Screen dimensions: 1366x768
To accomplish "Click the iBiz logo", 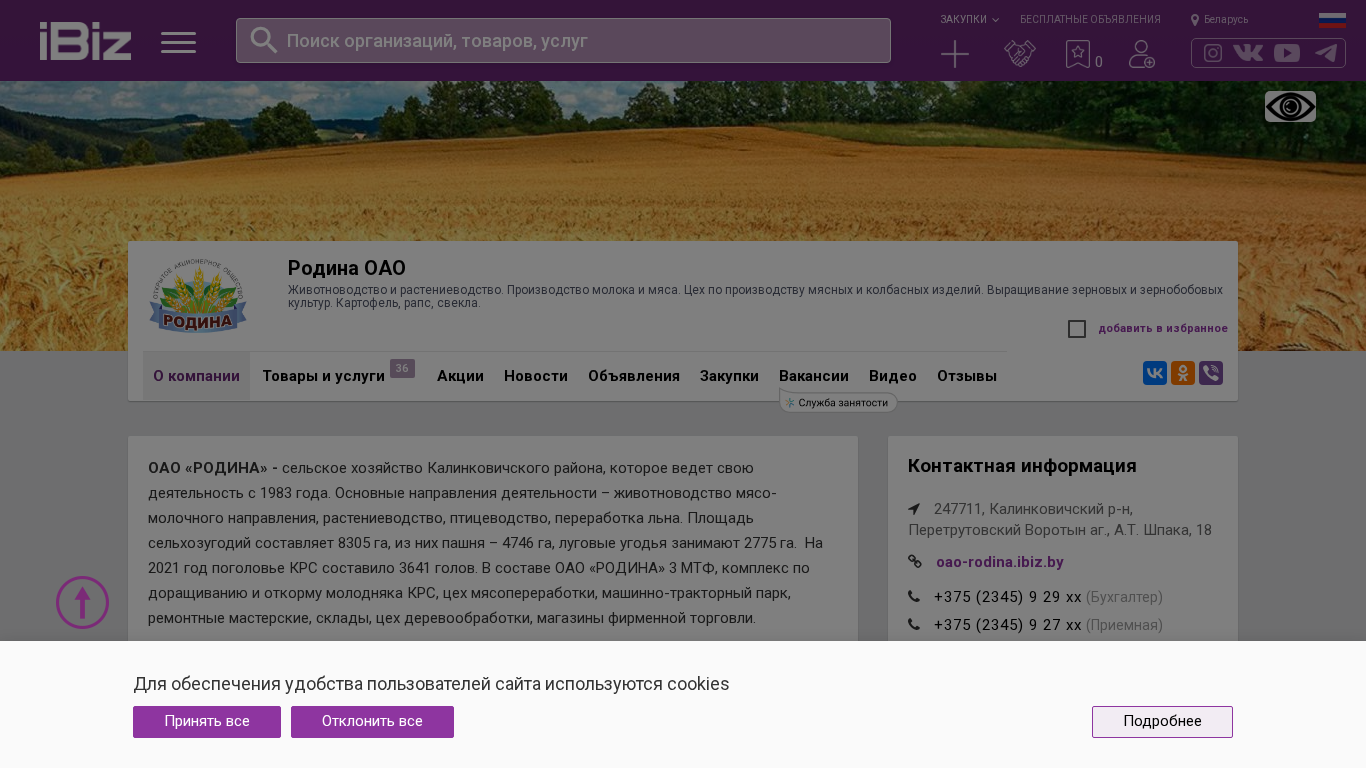I will coord(85,41).
